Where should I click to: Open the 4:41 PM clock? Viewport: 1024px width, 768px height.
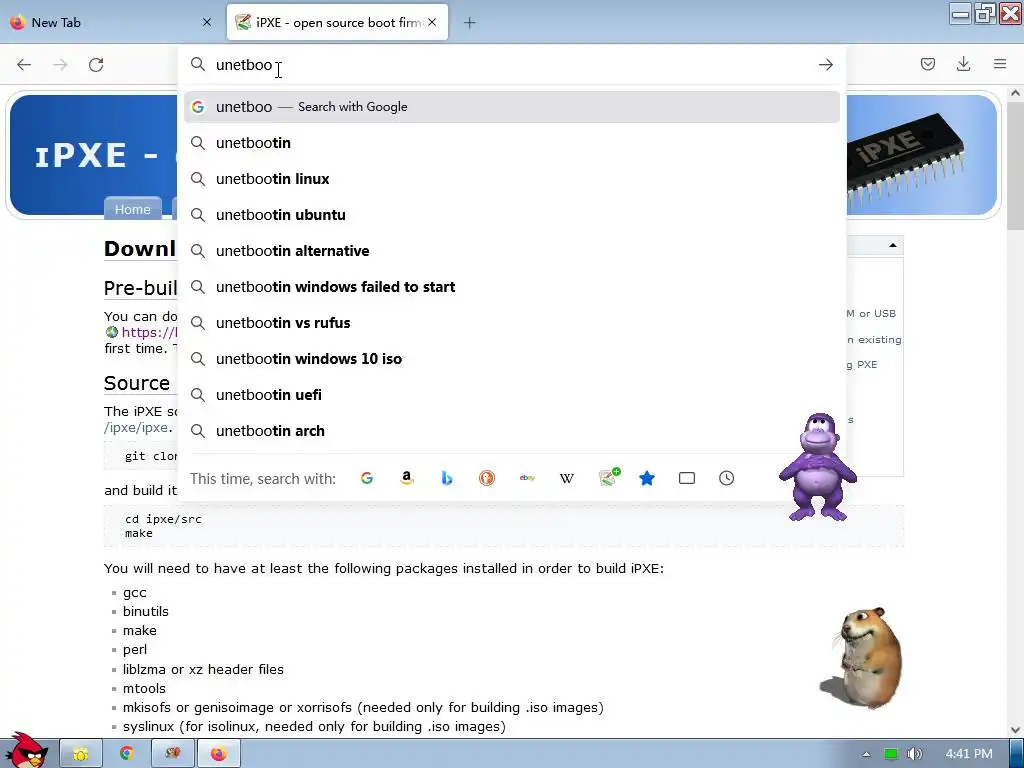[x=968, y=754]
